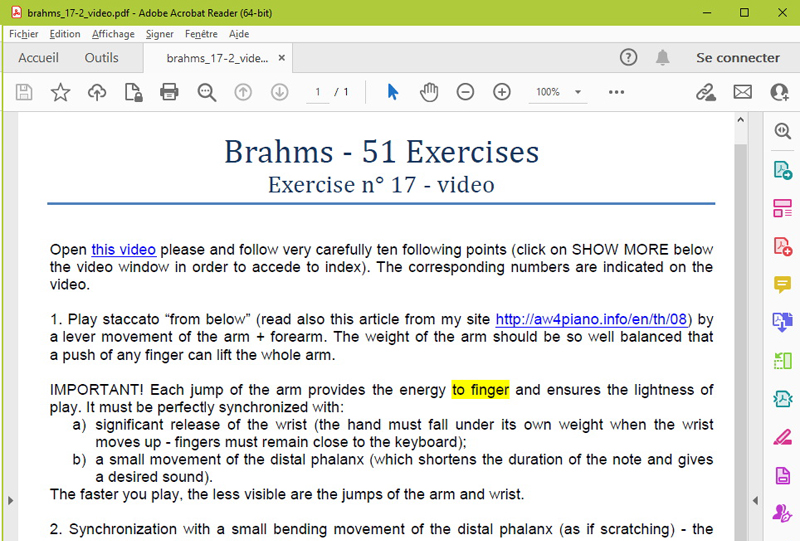Image resolution: width=800 pixels, height=541 pixels.
Task: Follow the "this video" hyperlink
Action: (x=123, y=249)
